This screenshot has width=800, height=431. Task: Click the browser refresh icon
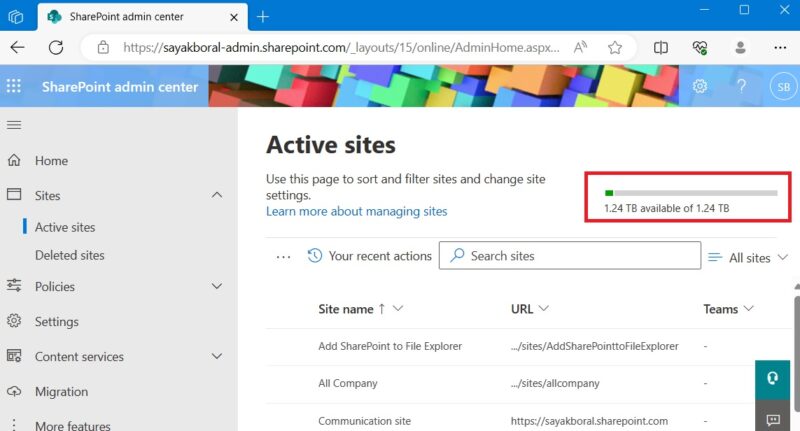point(56,47)
